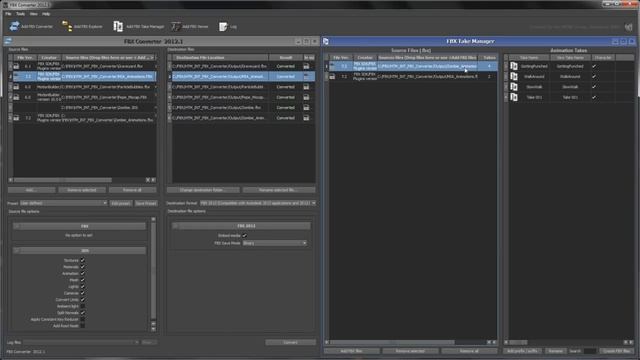Click the take icon for WalkAround
640x360 pixels.
[514, 76]
